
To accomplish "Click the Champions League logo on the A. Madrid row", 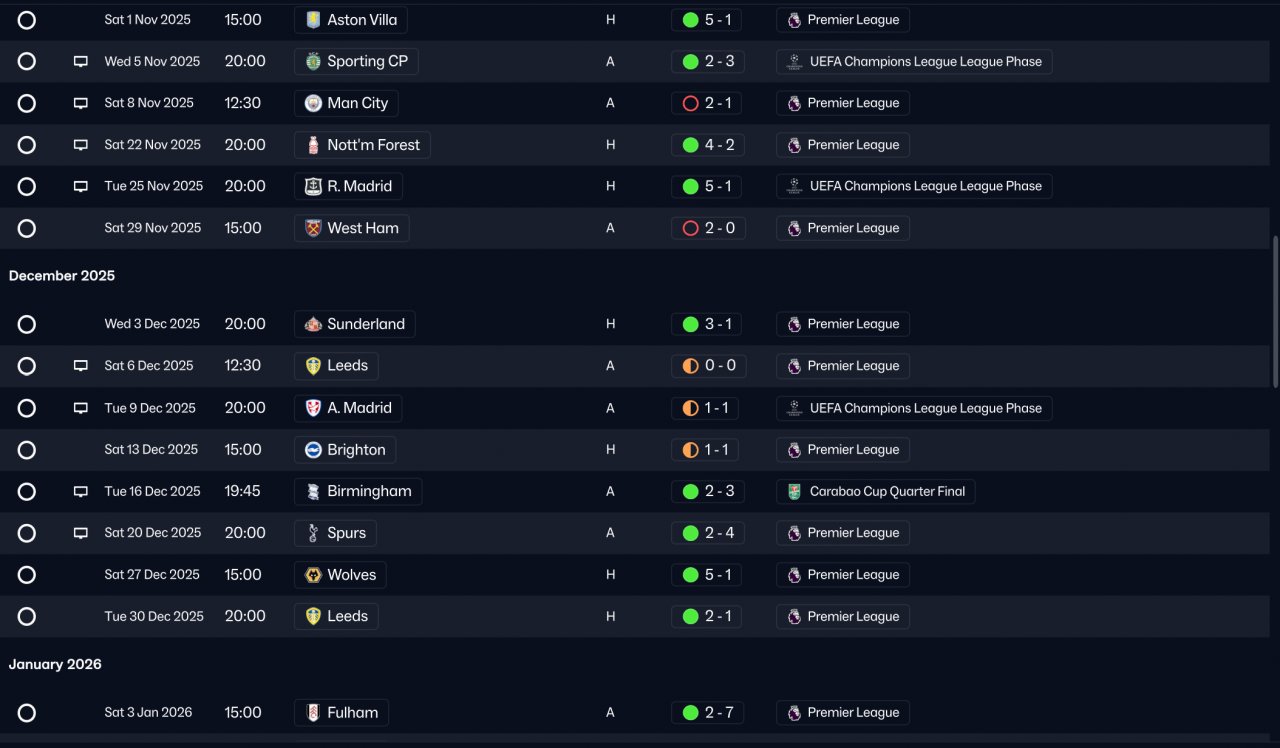I will 794,408.
